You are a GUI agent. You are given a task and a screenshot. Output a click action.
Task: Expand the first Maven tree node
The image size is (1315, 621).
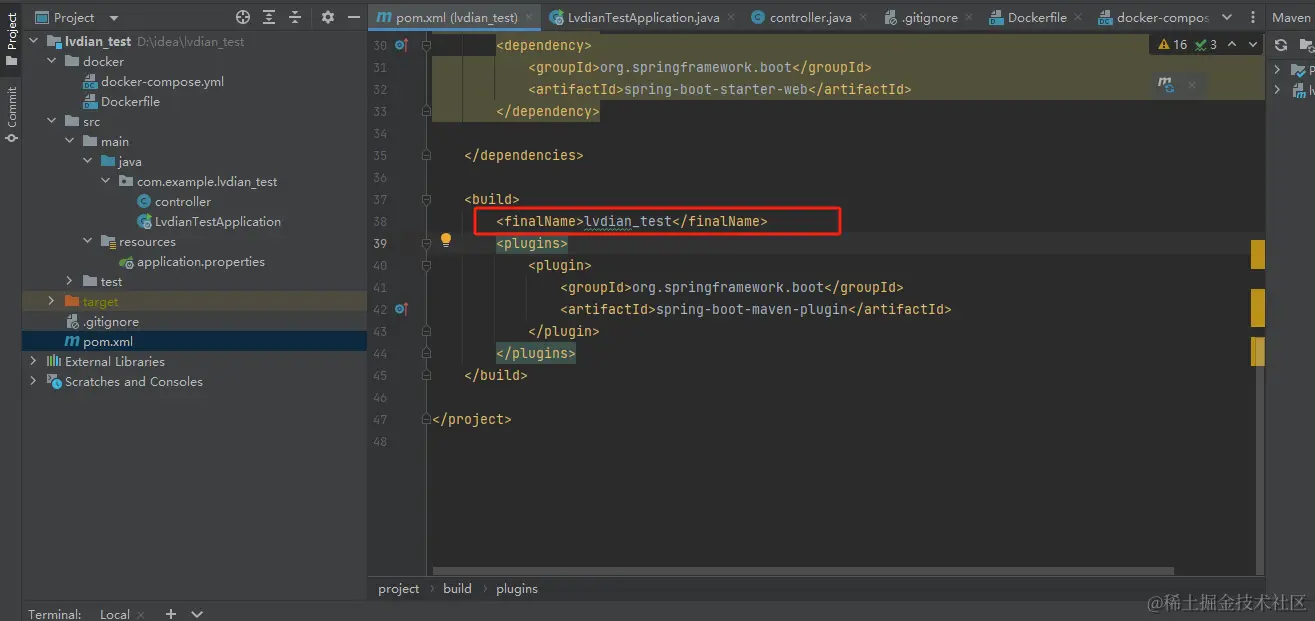point(1277,70)
